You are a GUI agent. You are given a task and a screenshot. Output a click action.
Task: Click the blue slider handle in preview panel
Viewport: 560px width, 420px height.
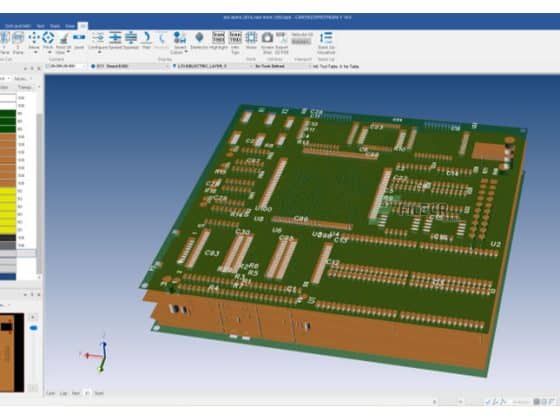(33, 328)
